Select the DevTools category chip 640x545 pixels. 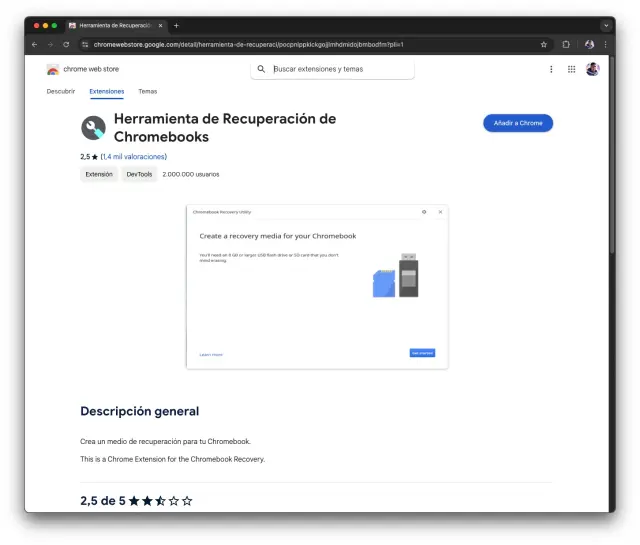(138, 174)
